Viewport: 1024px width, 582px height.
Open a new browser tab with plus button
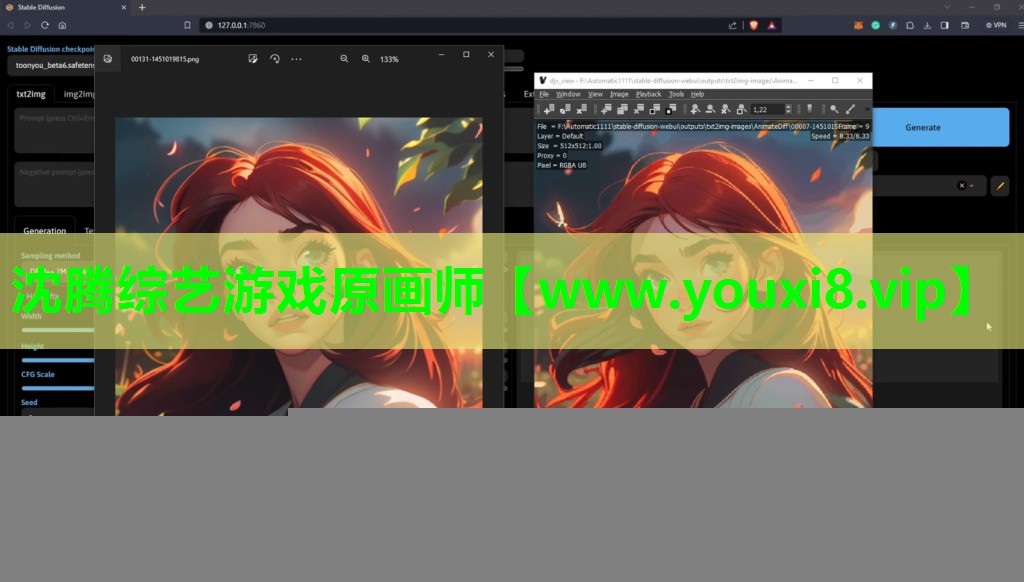click(x=142, y=8)
